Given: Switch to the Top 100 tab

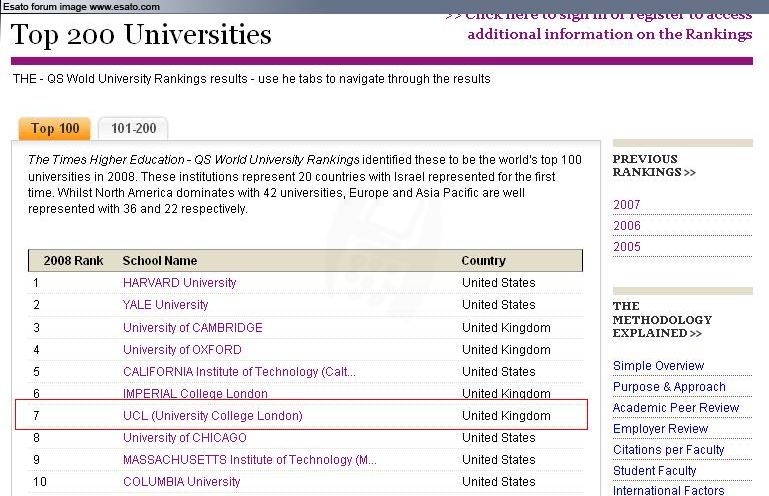Looking at the screenshot, I should 54,129.
